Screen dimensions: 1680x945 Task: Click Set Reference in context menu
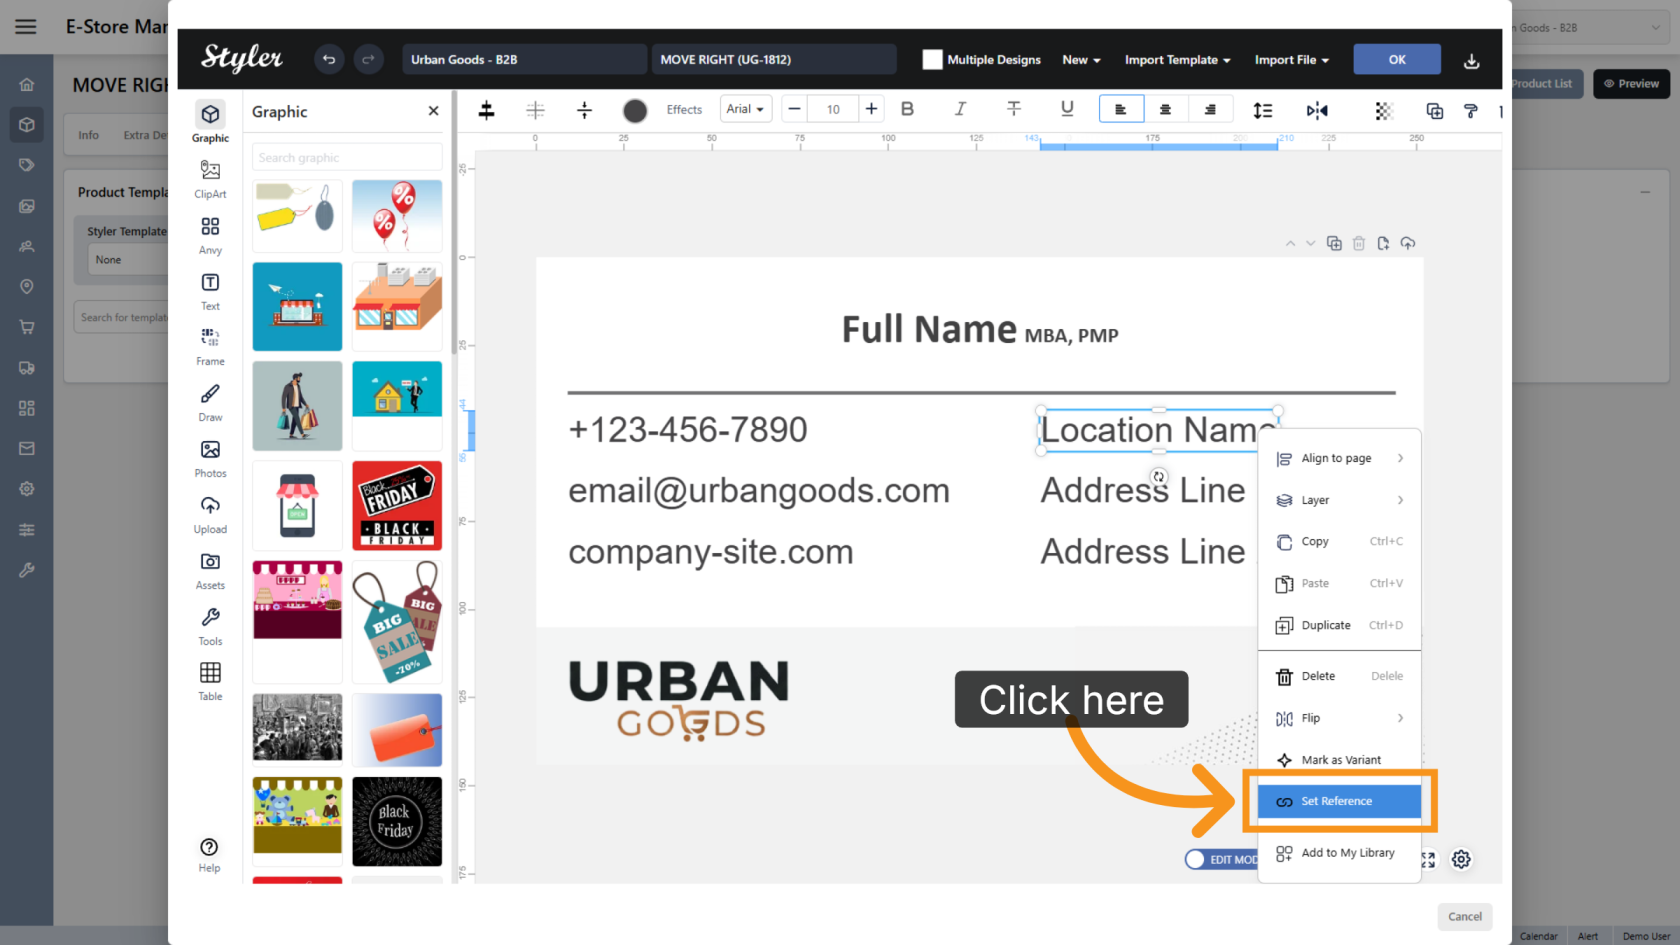[1339, 801]
